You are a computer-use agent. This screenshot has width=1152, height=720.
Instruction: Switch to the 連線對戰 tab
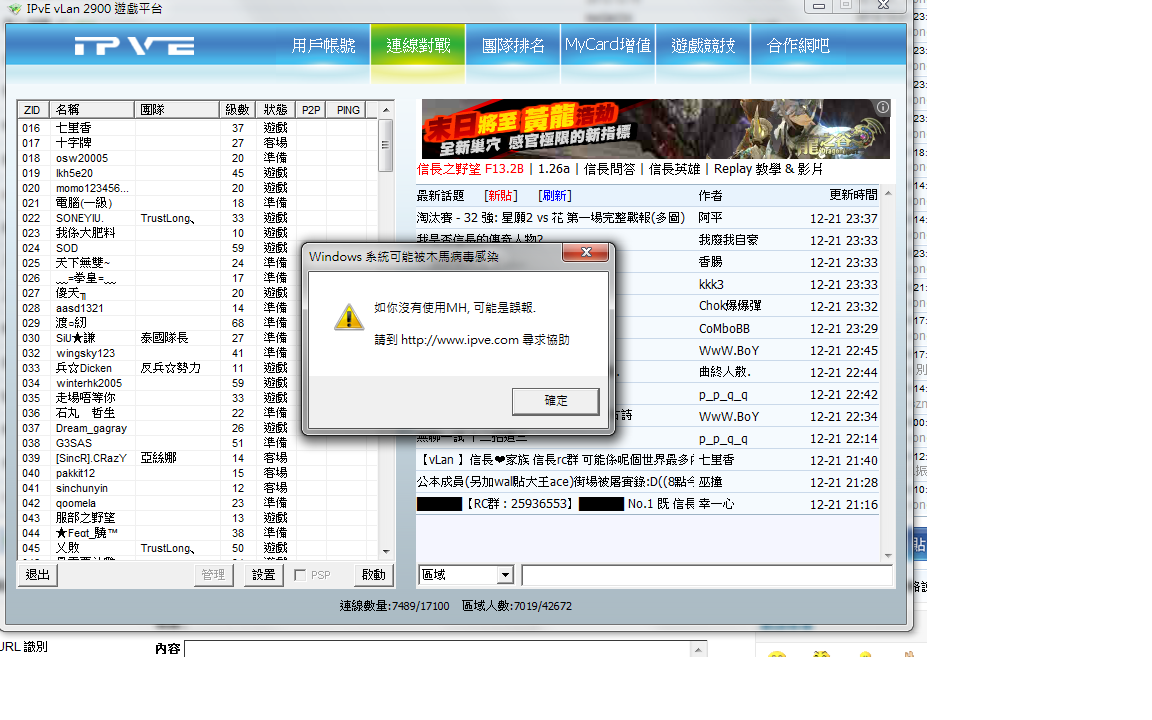pos(418,46)
